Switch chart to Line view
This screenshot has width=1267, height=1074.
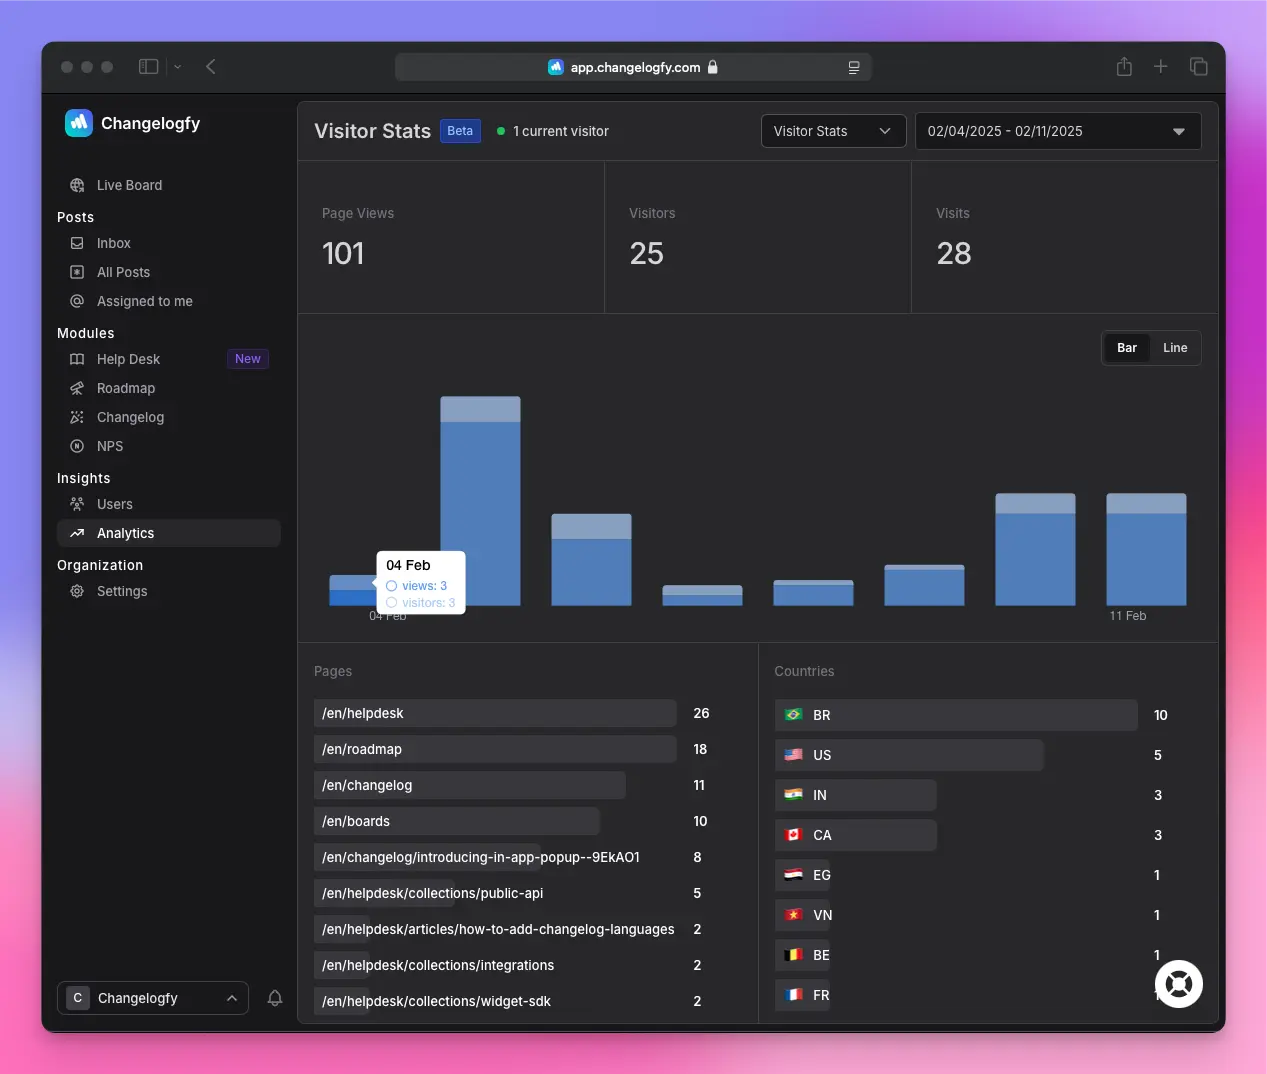1175,348
